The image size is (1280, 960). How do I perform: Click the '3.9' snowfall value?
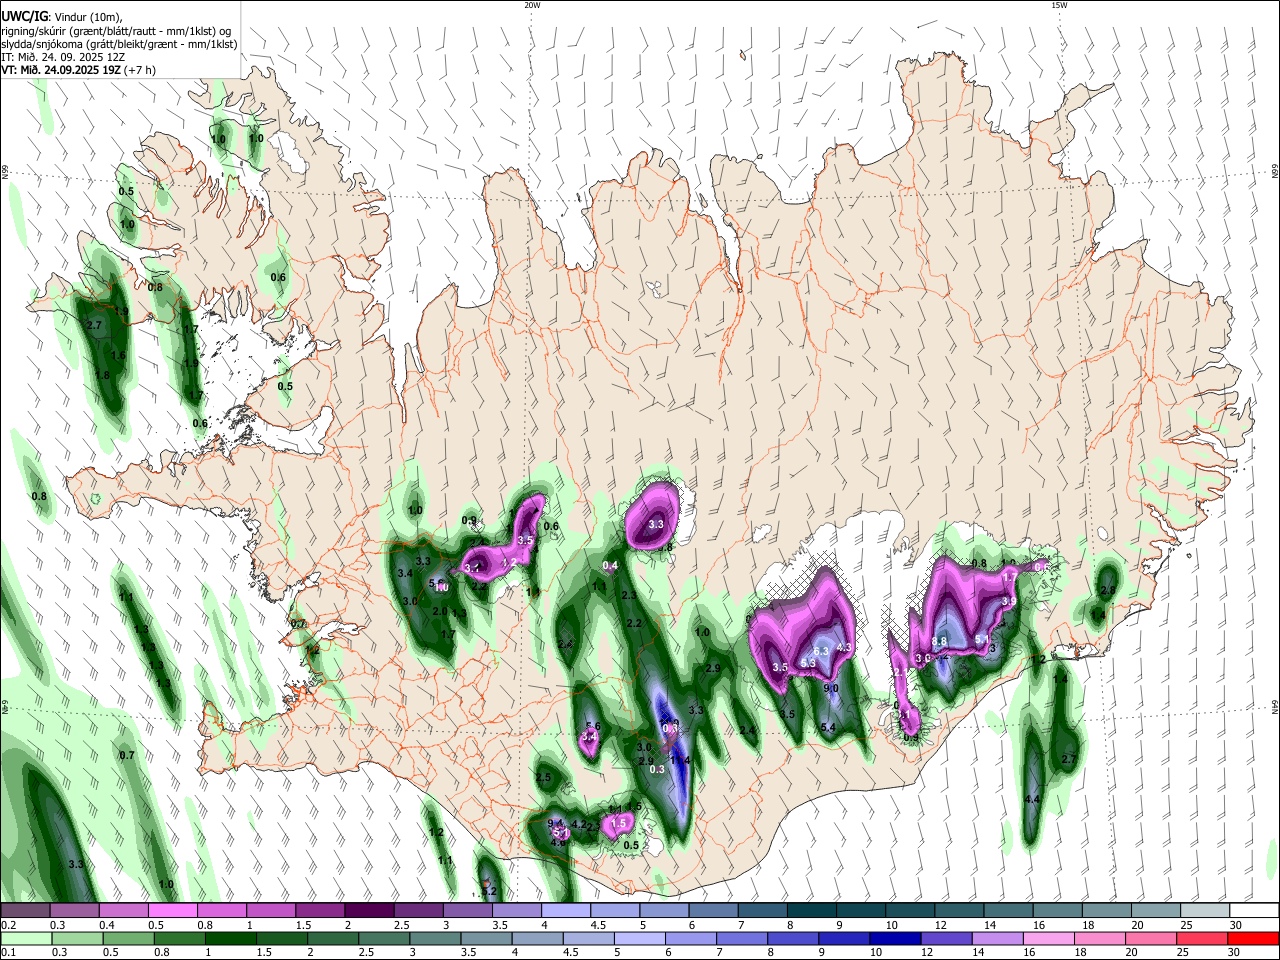coord(1009,601)
